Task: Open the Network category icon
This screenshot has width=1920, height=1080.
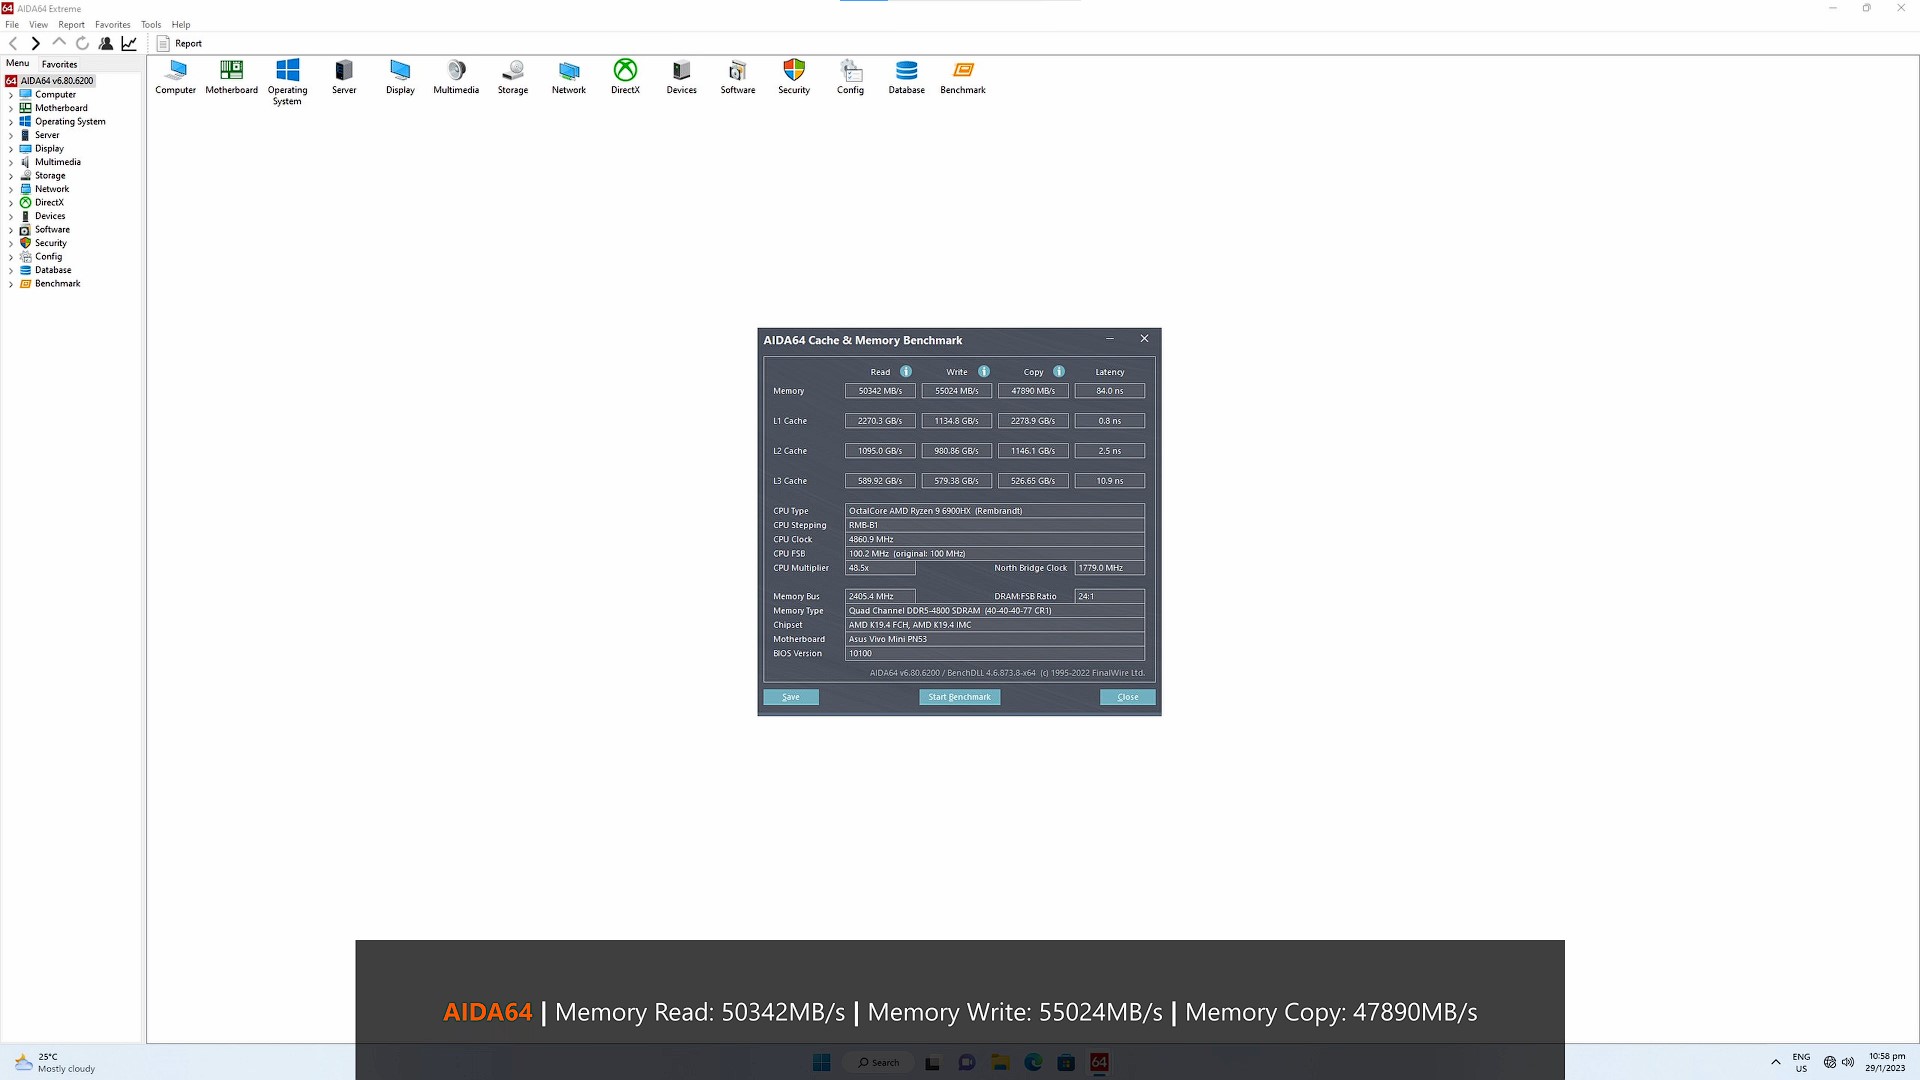Action: [569, 77]
